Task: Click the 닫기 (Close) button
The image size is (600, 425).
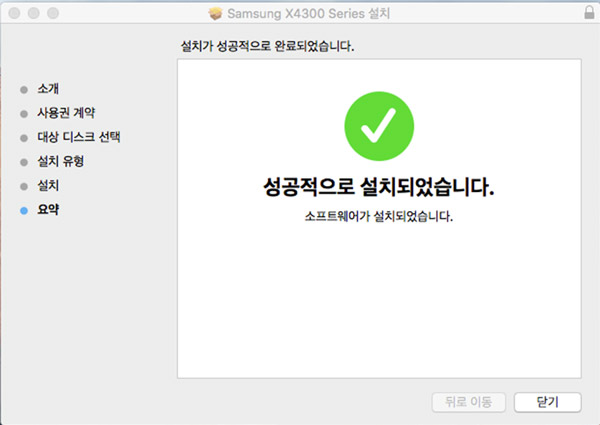Action: click(548, 402)
